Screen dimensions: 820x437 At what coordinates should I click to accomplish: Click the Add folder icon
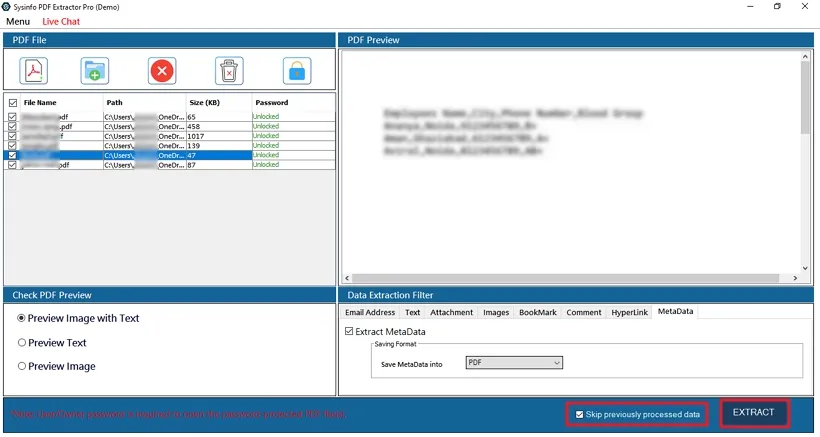95,71
